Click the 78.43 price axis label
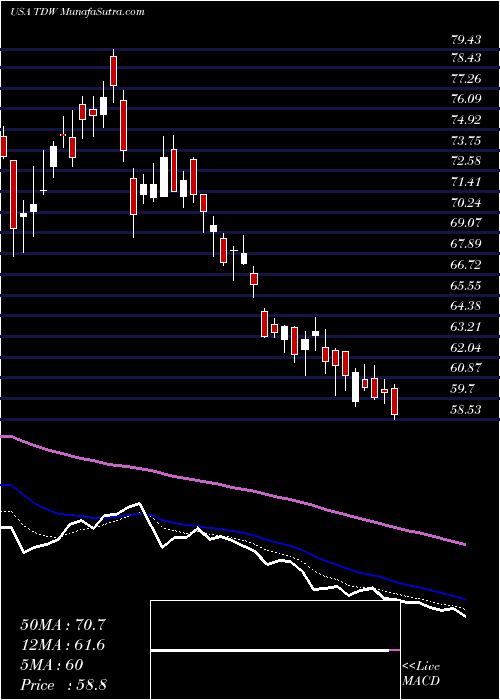 (466, 58)
